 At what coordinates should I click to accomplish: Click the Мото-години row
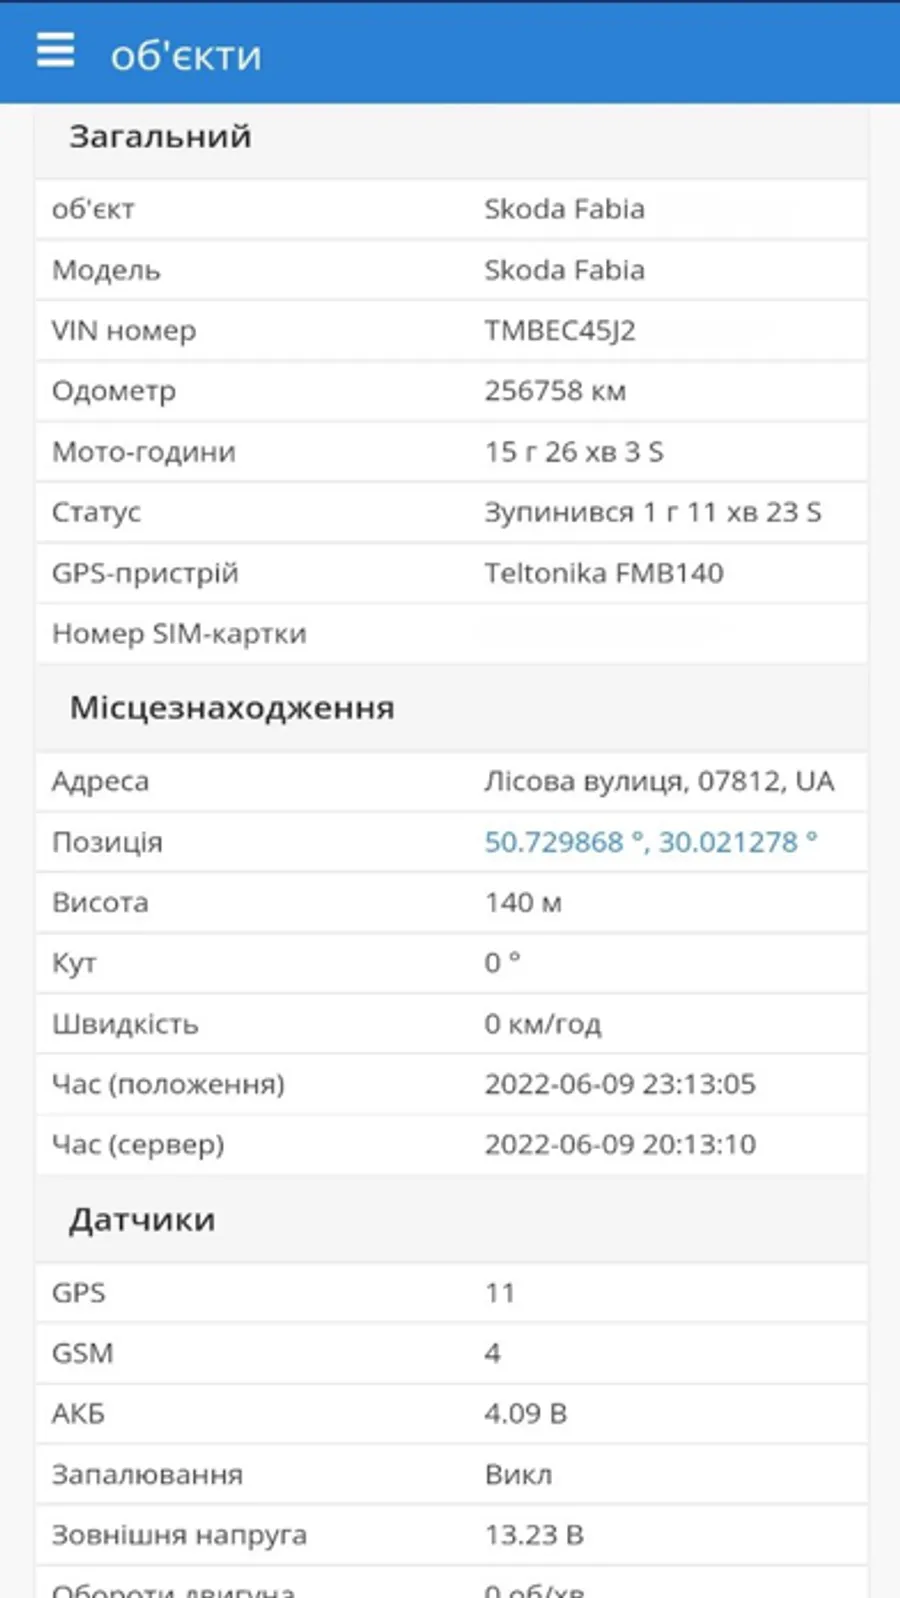tap(450, 452)
